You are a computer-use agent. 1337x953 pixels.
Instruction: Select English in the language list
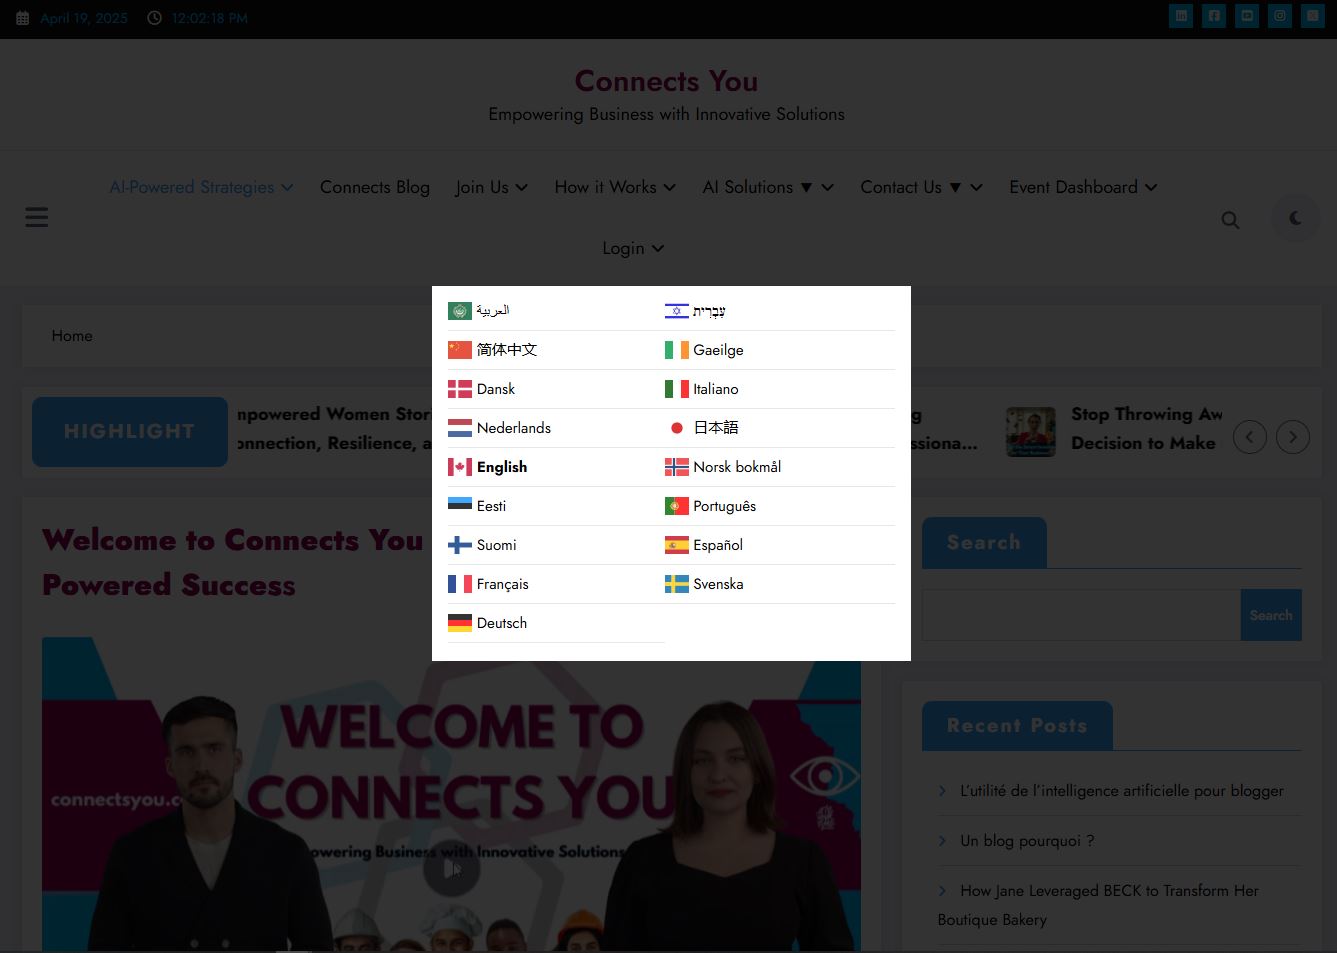pyautogui.click(x=488, y=467)
